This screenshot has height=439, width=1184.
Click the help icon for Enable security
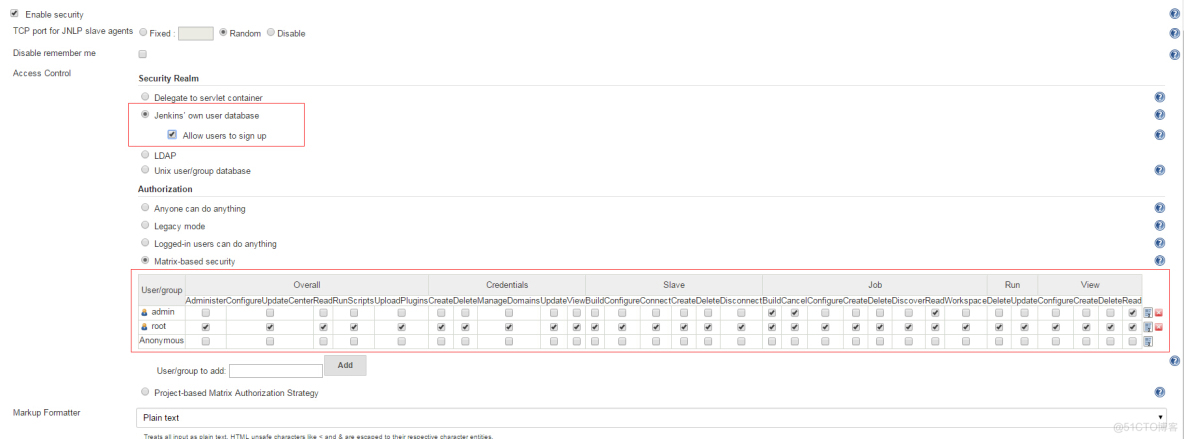point(1174,14)
